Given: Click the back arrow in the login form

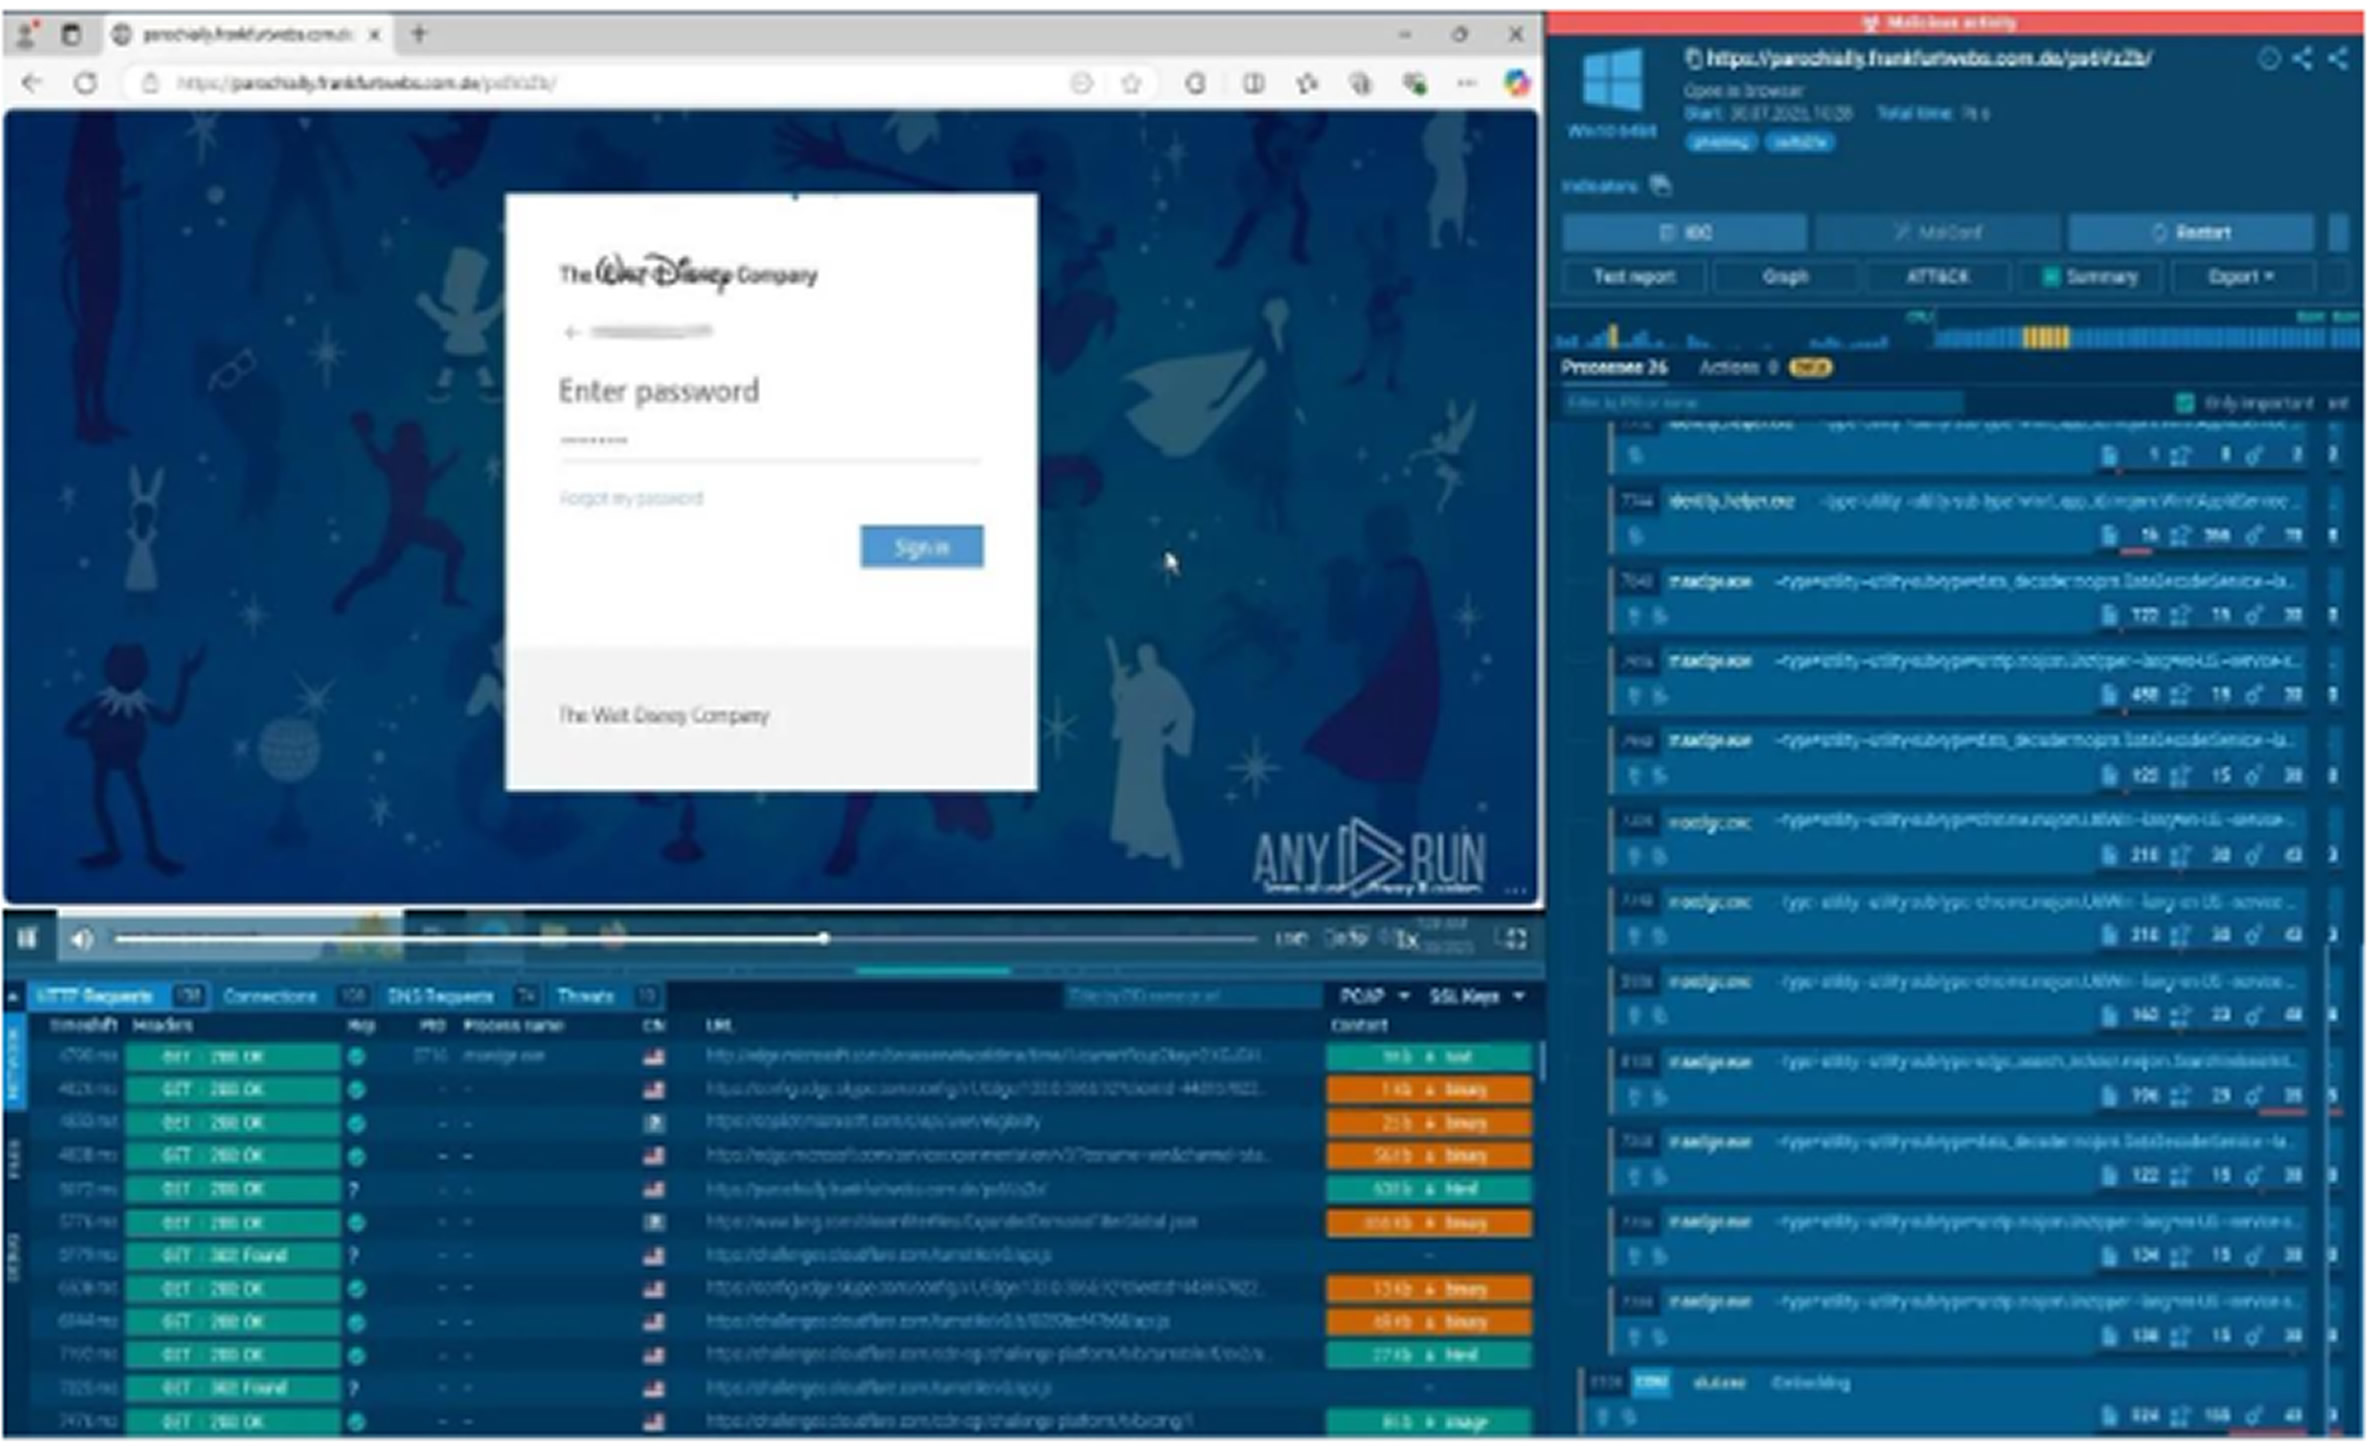Looking at the screenshot, I should (x=571, y=332).
